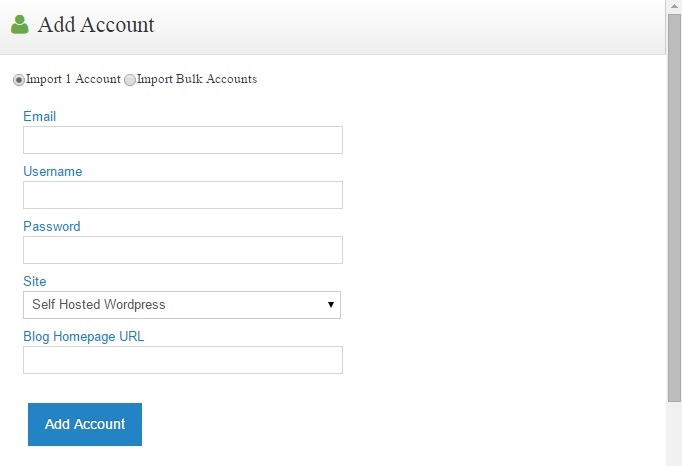Focus the Blog Homepage URL input field

click(183, 360)
